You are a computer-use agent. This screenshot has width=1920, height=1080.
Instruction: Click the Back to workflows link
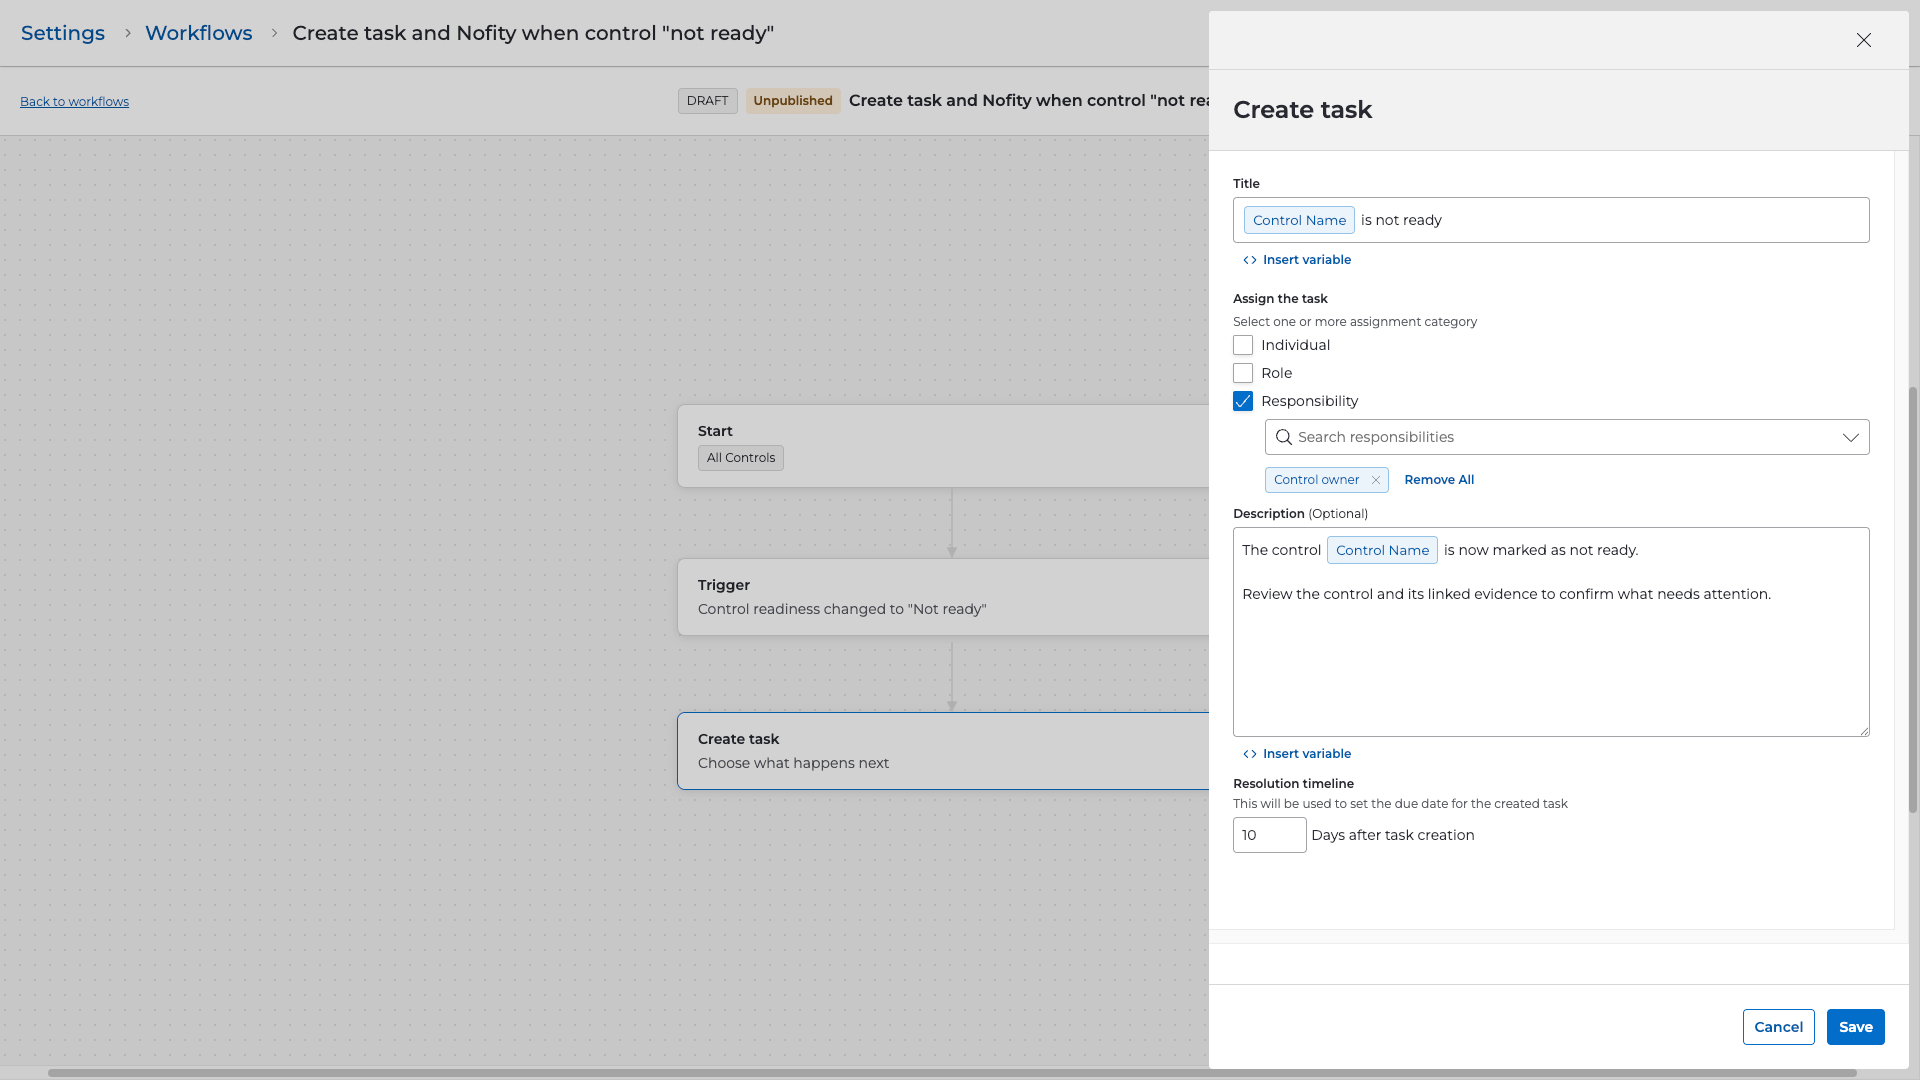74,102
